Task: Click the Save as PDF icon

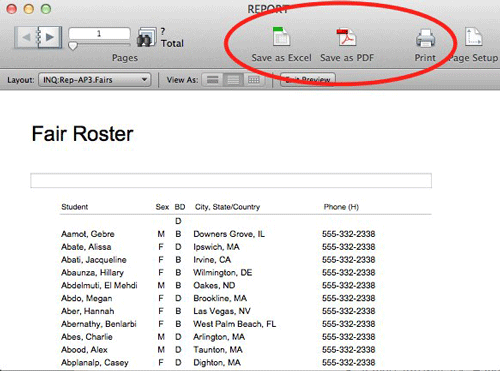Action: (346, 37)
